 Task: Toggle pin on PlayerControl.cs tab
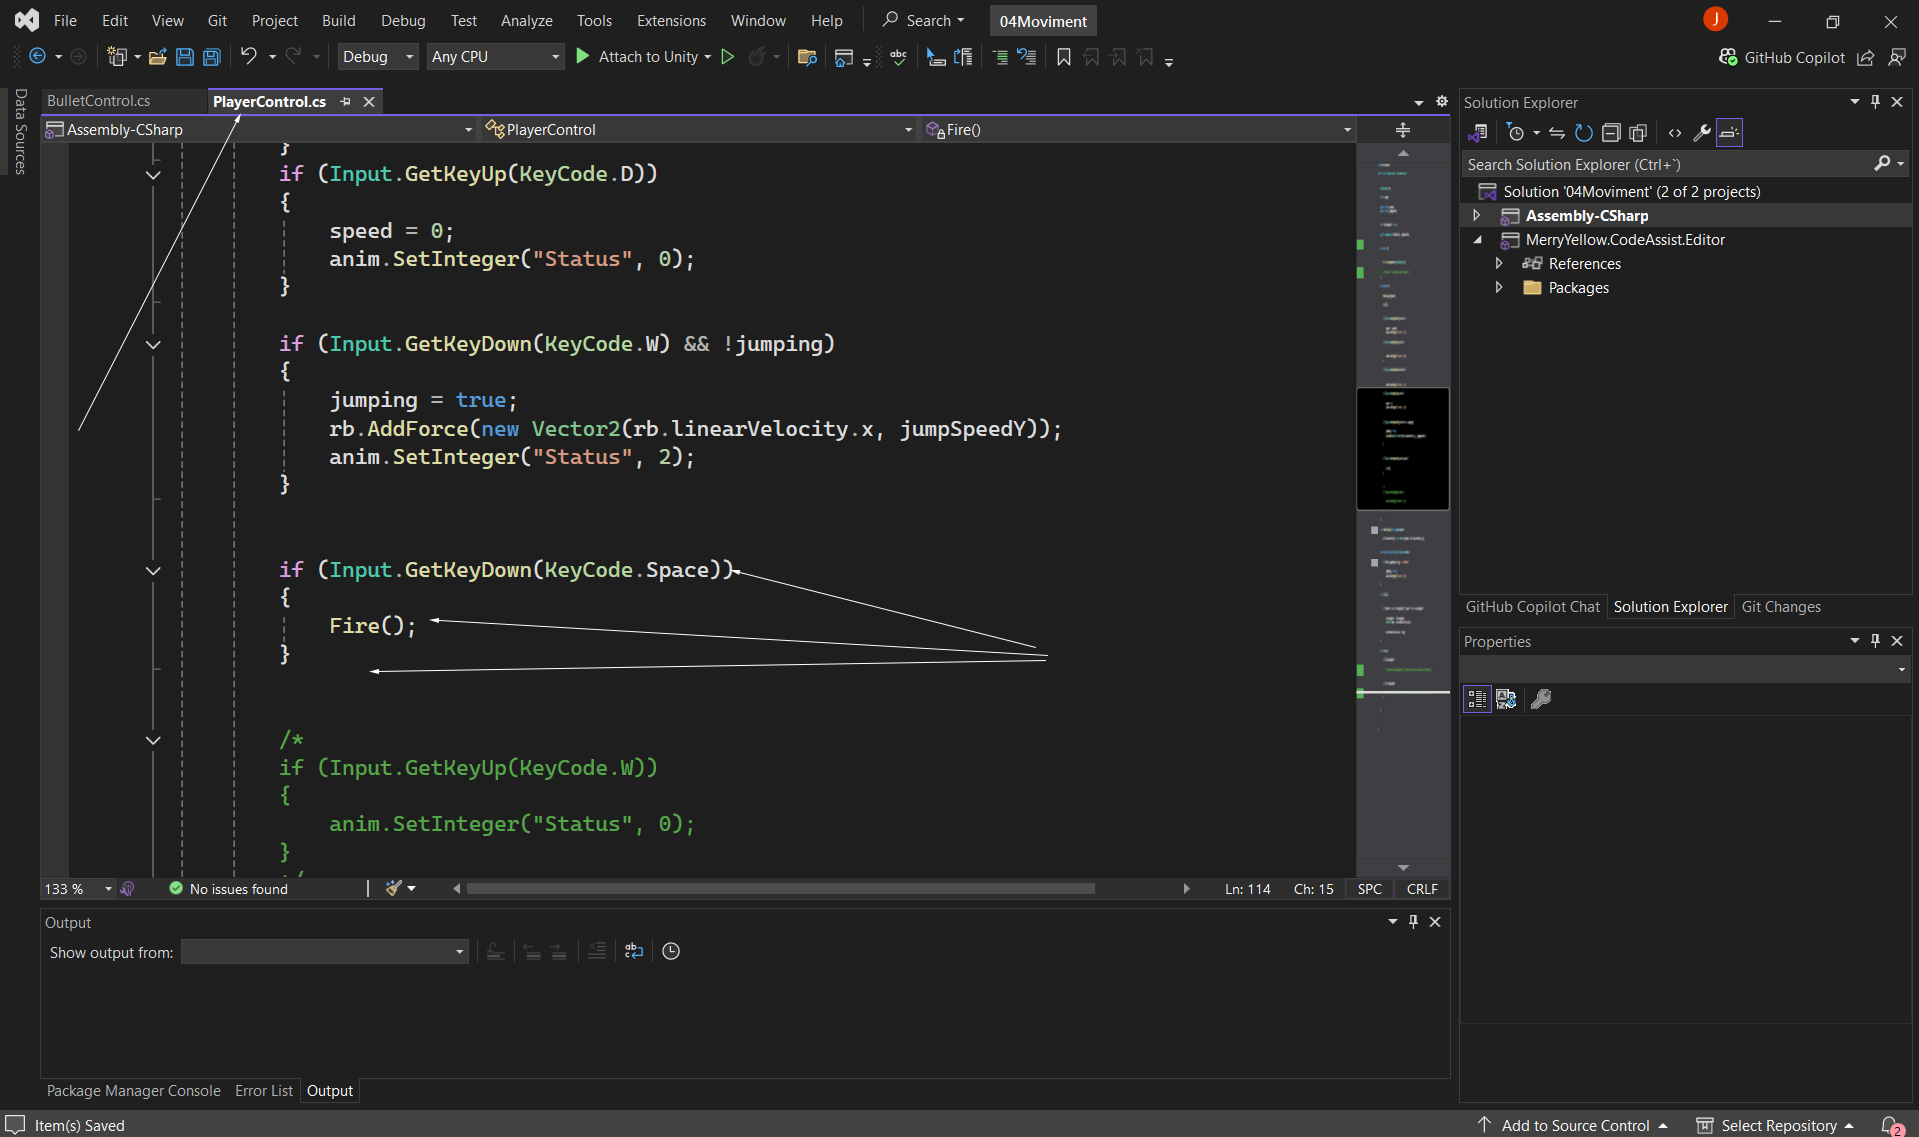pos(346,102)
